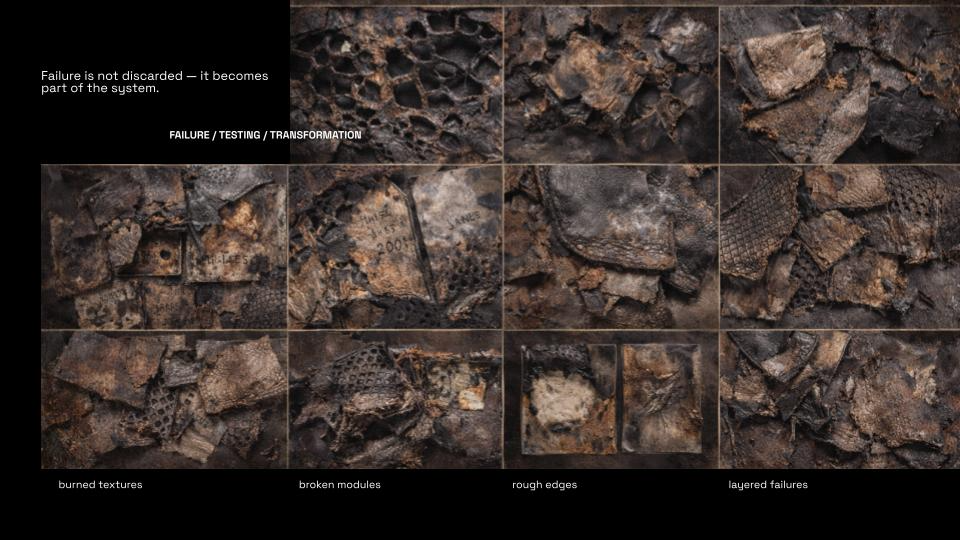This screenshot has width=960, height=540.
Task: Click the right framed panel in the two-panel image
Action: point(660,397)
